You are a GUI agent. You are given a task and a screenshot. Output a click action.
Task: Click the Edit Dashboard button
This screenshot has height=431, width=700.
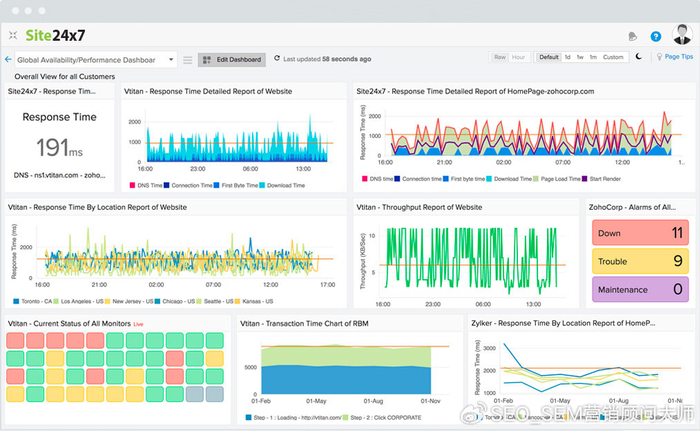point(232,59)
